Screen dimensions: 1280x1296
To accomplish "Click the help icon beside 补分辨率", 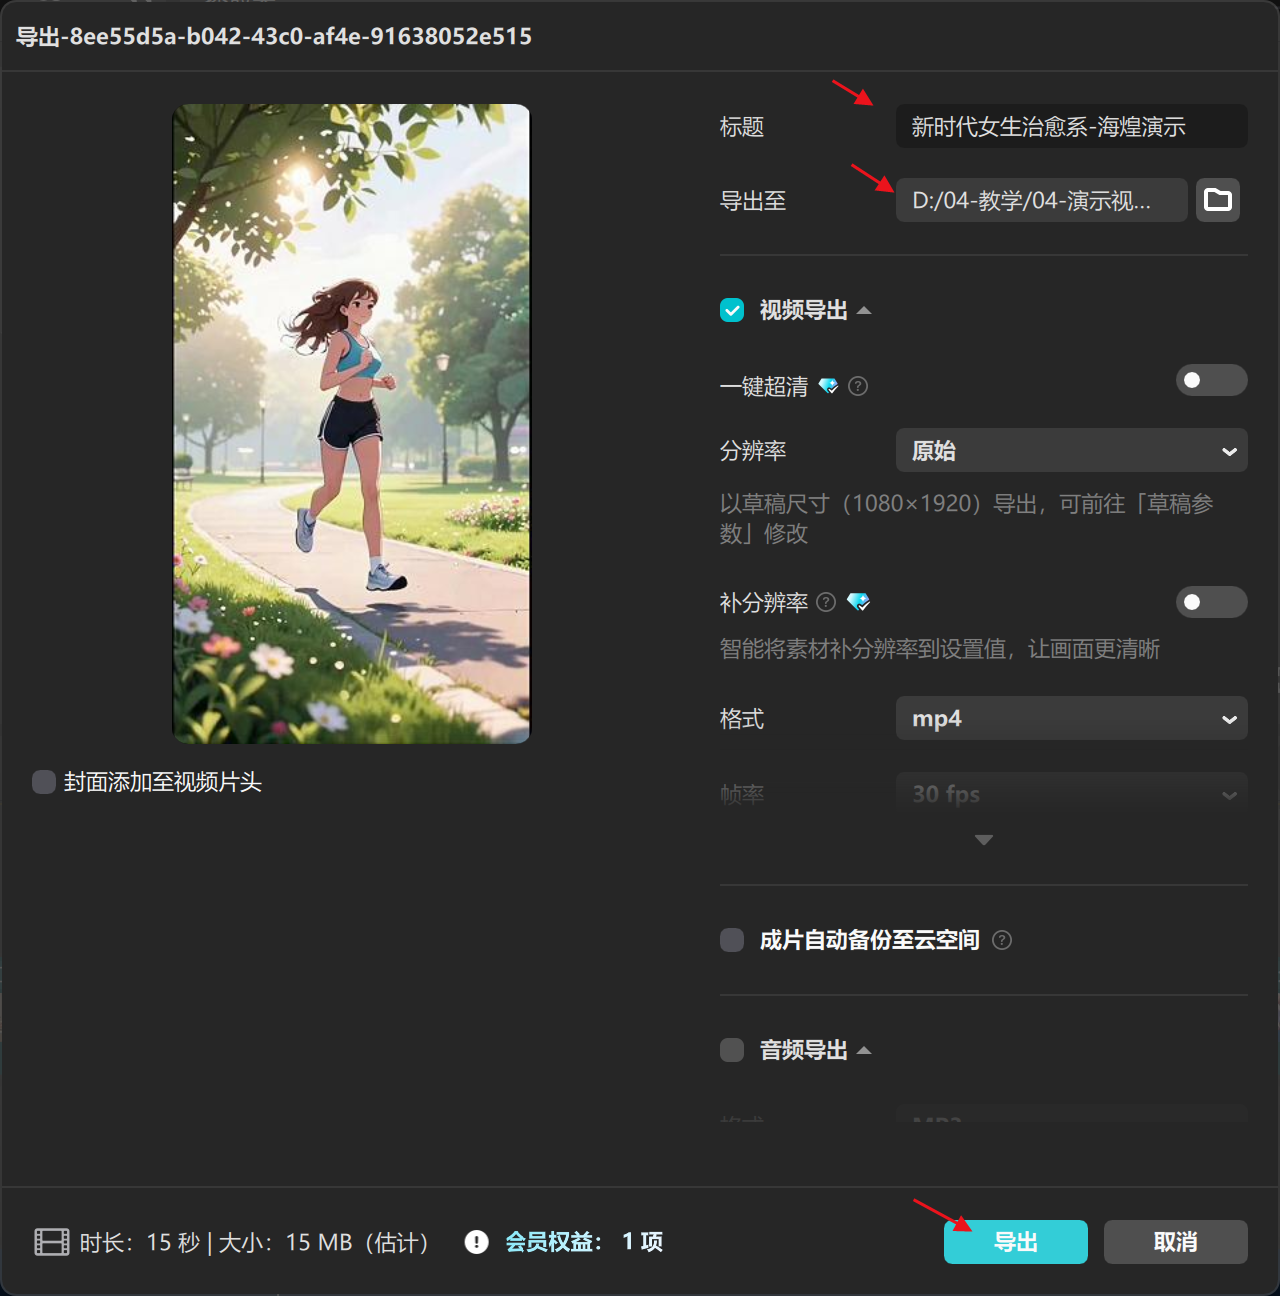I will (x=825, y=602).
